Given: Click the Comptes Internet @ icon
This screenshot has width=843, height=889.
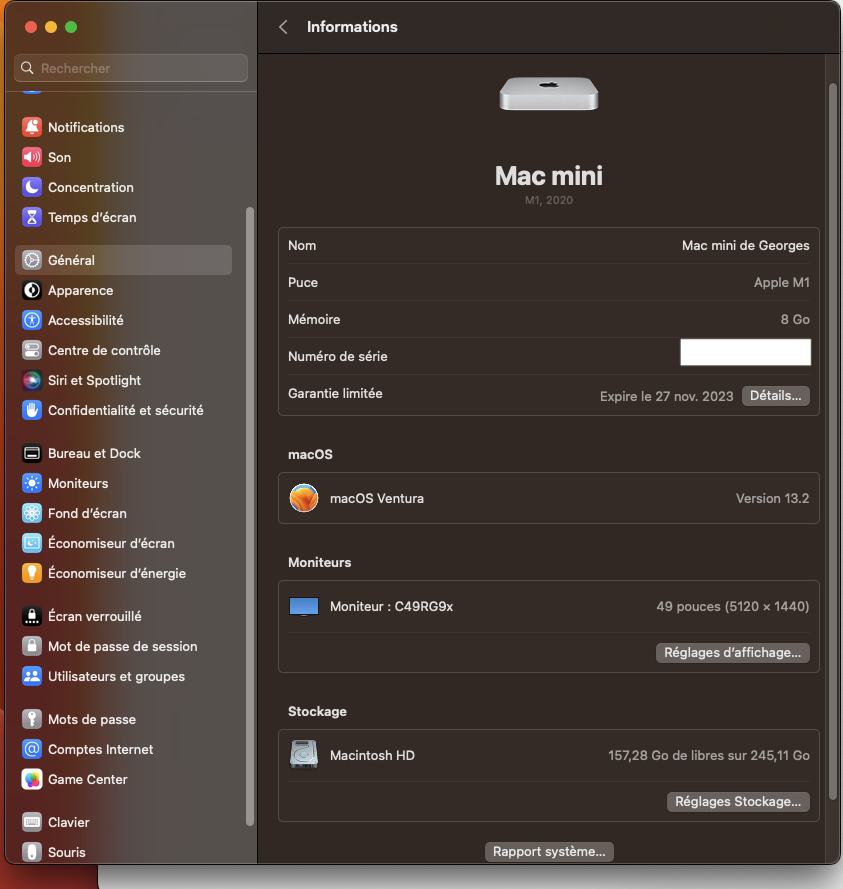Looking at the screenshot, I should (x=32, y=750).
